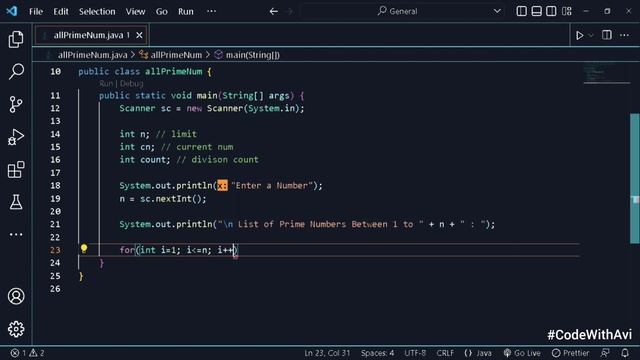
Task: Toggle the bottom panel layout
Action: (x=536, y=11)
